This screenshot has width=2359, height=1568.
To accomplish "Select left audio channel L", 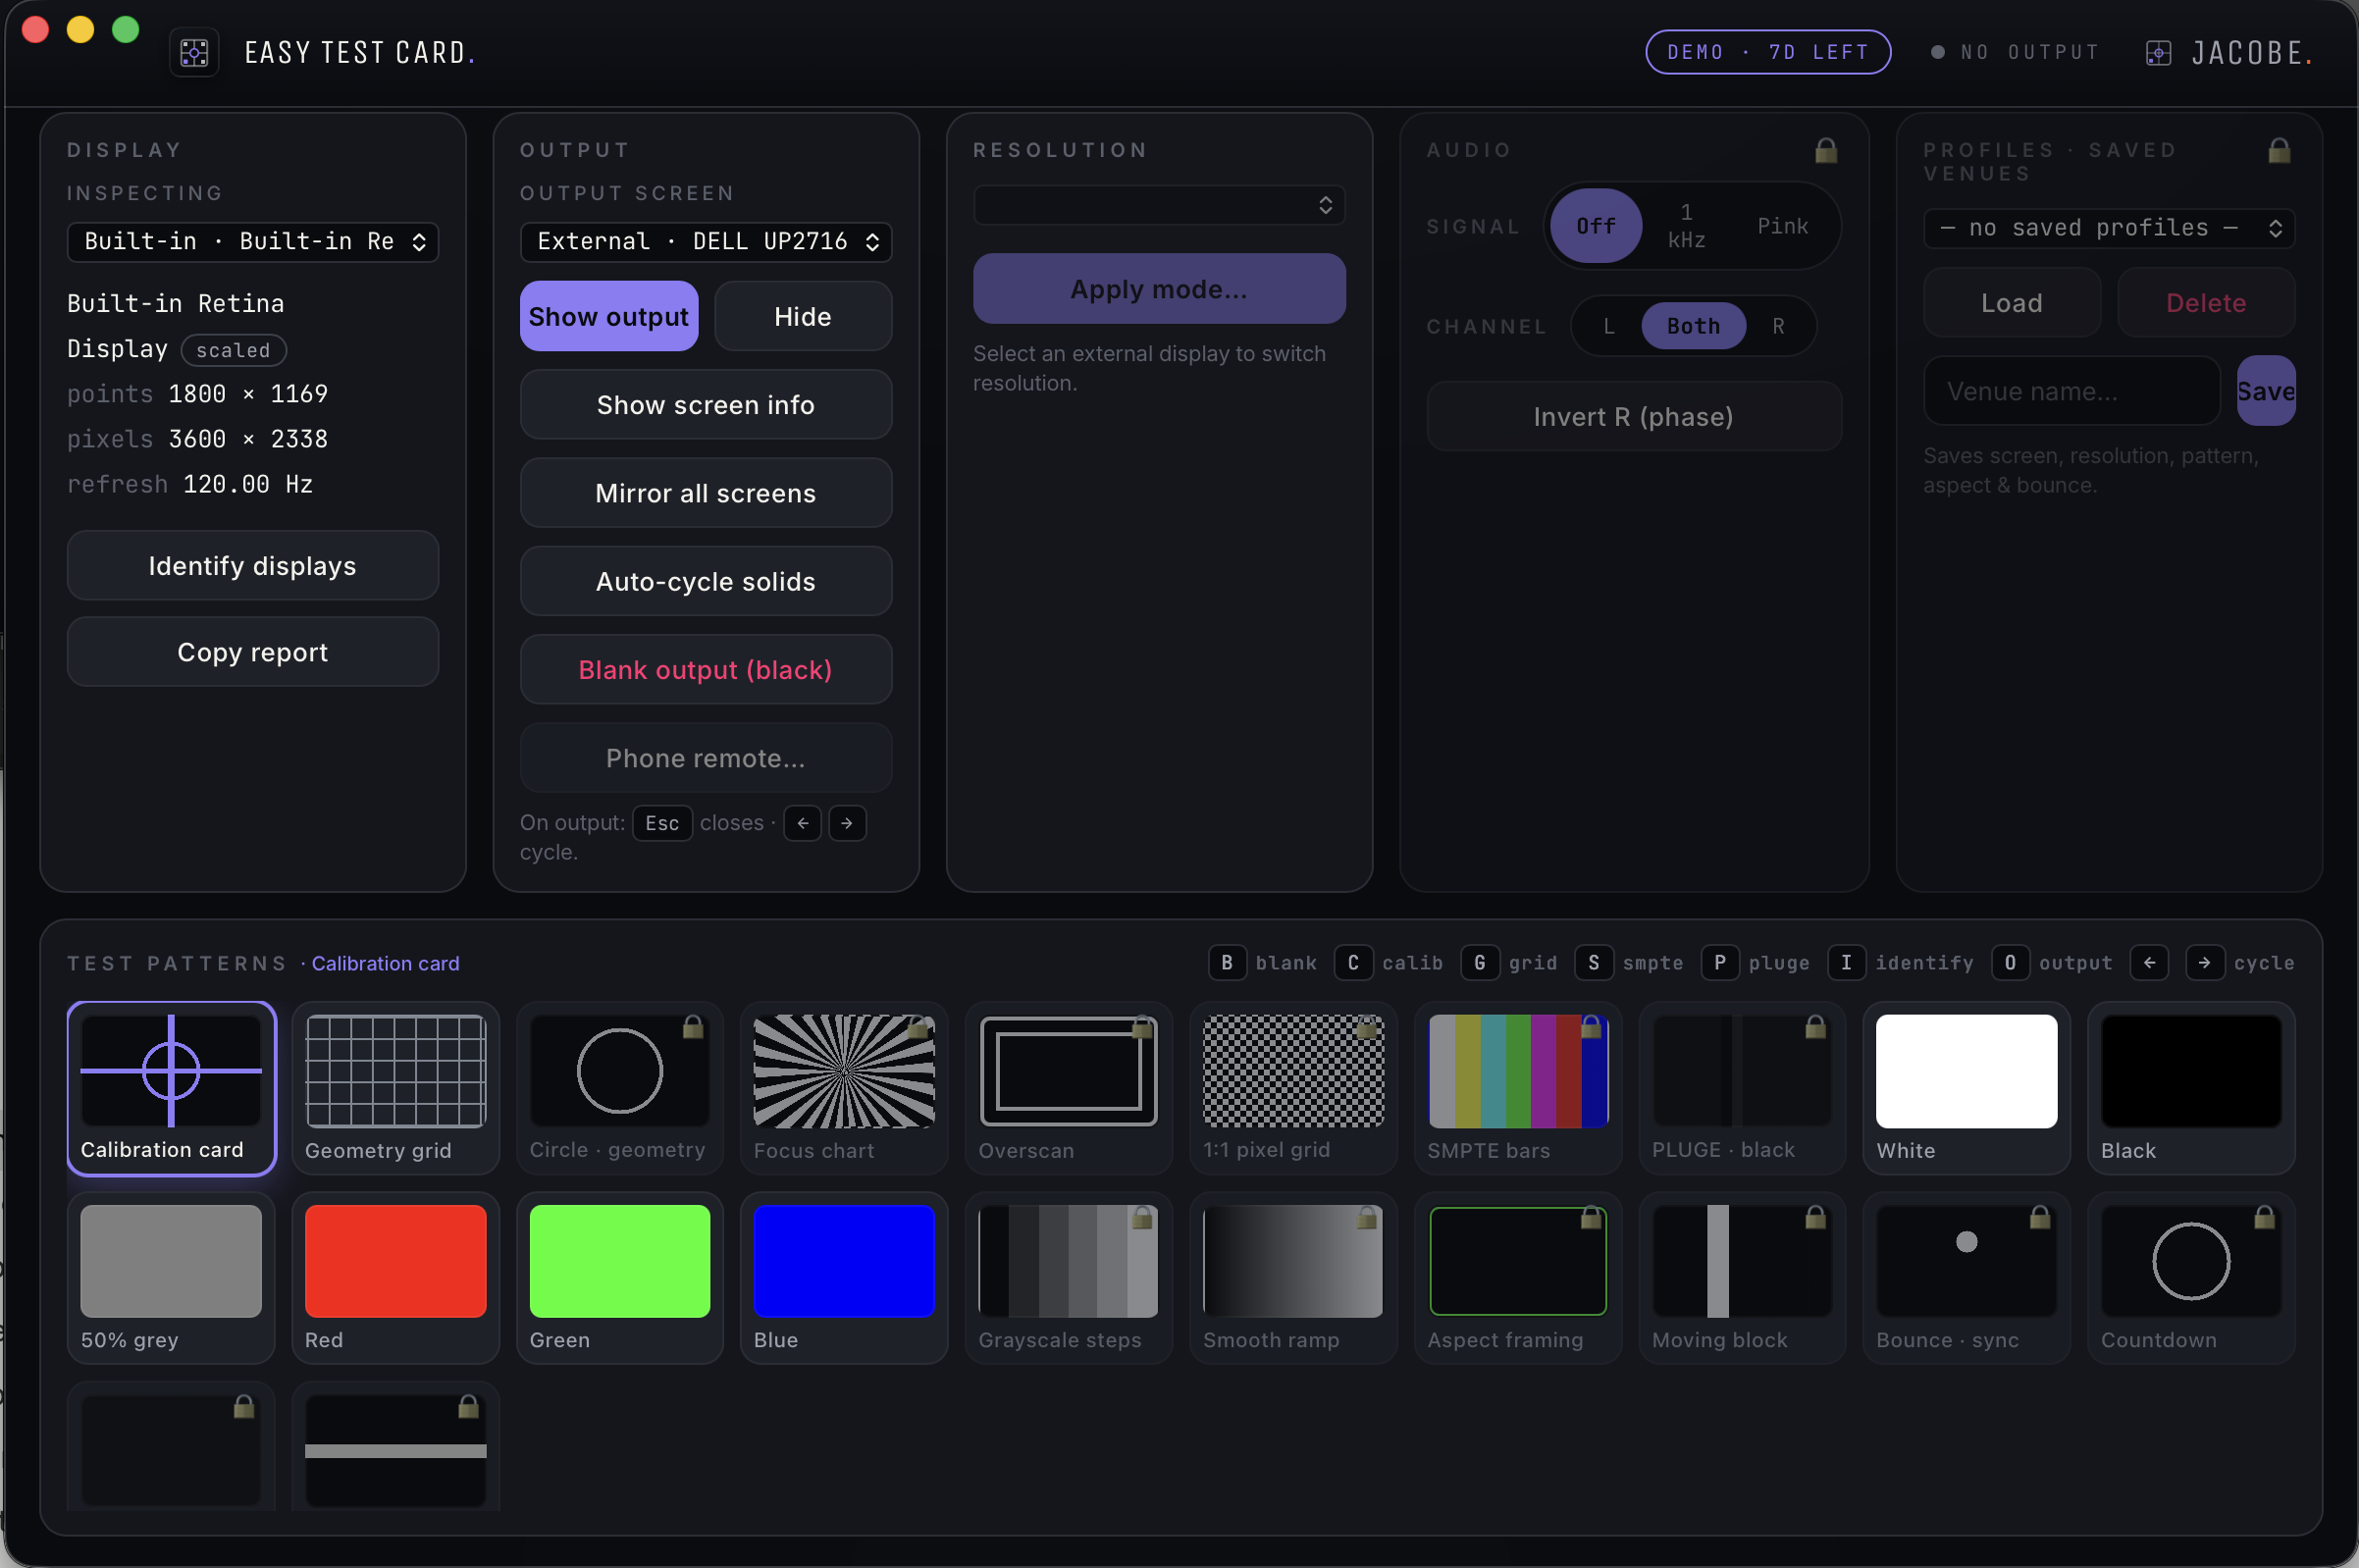I will (x=1609, y=326).
